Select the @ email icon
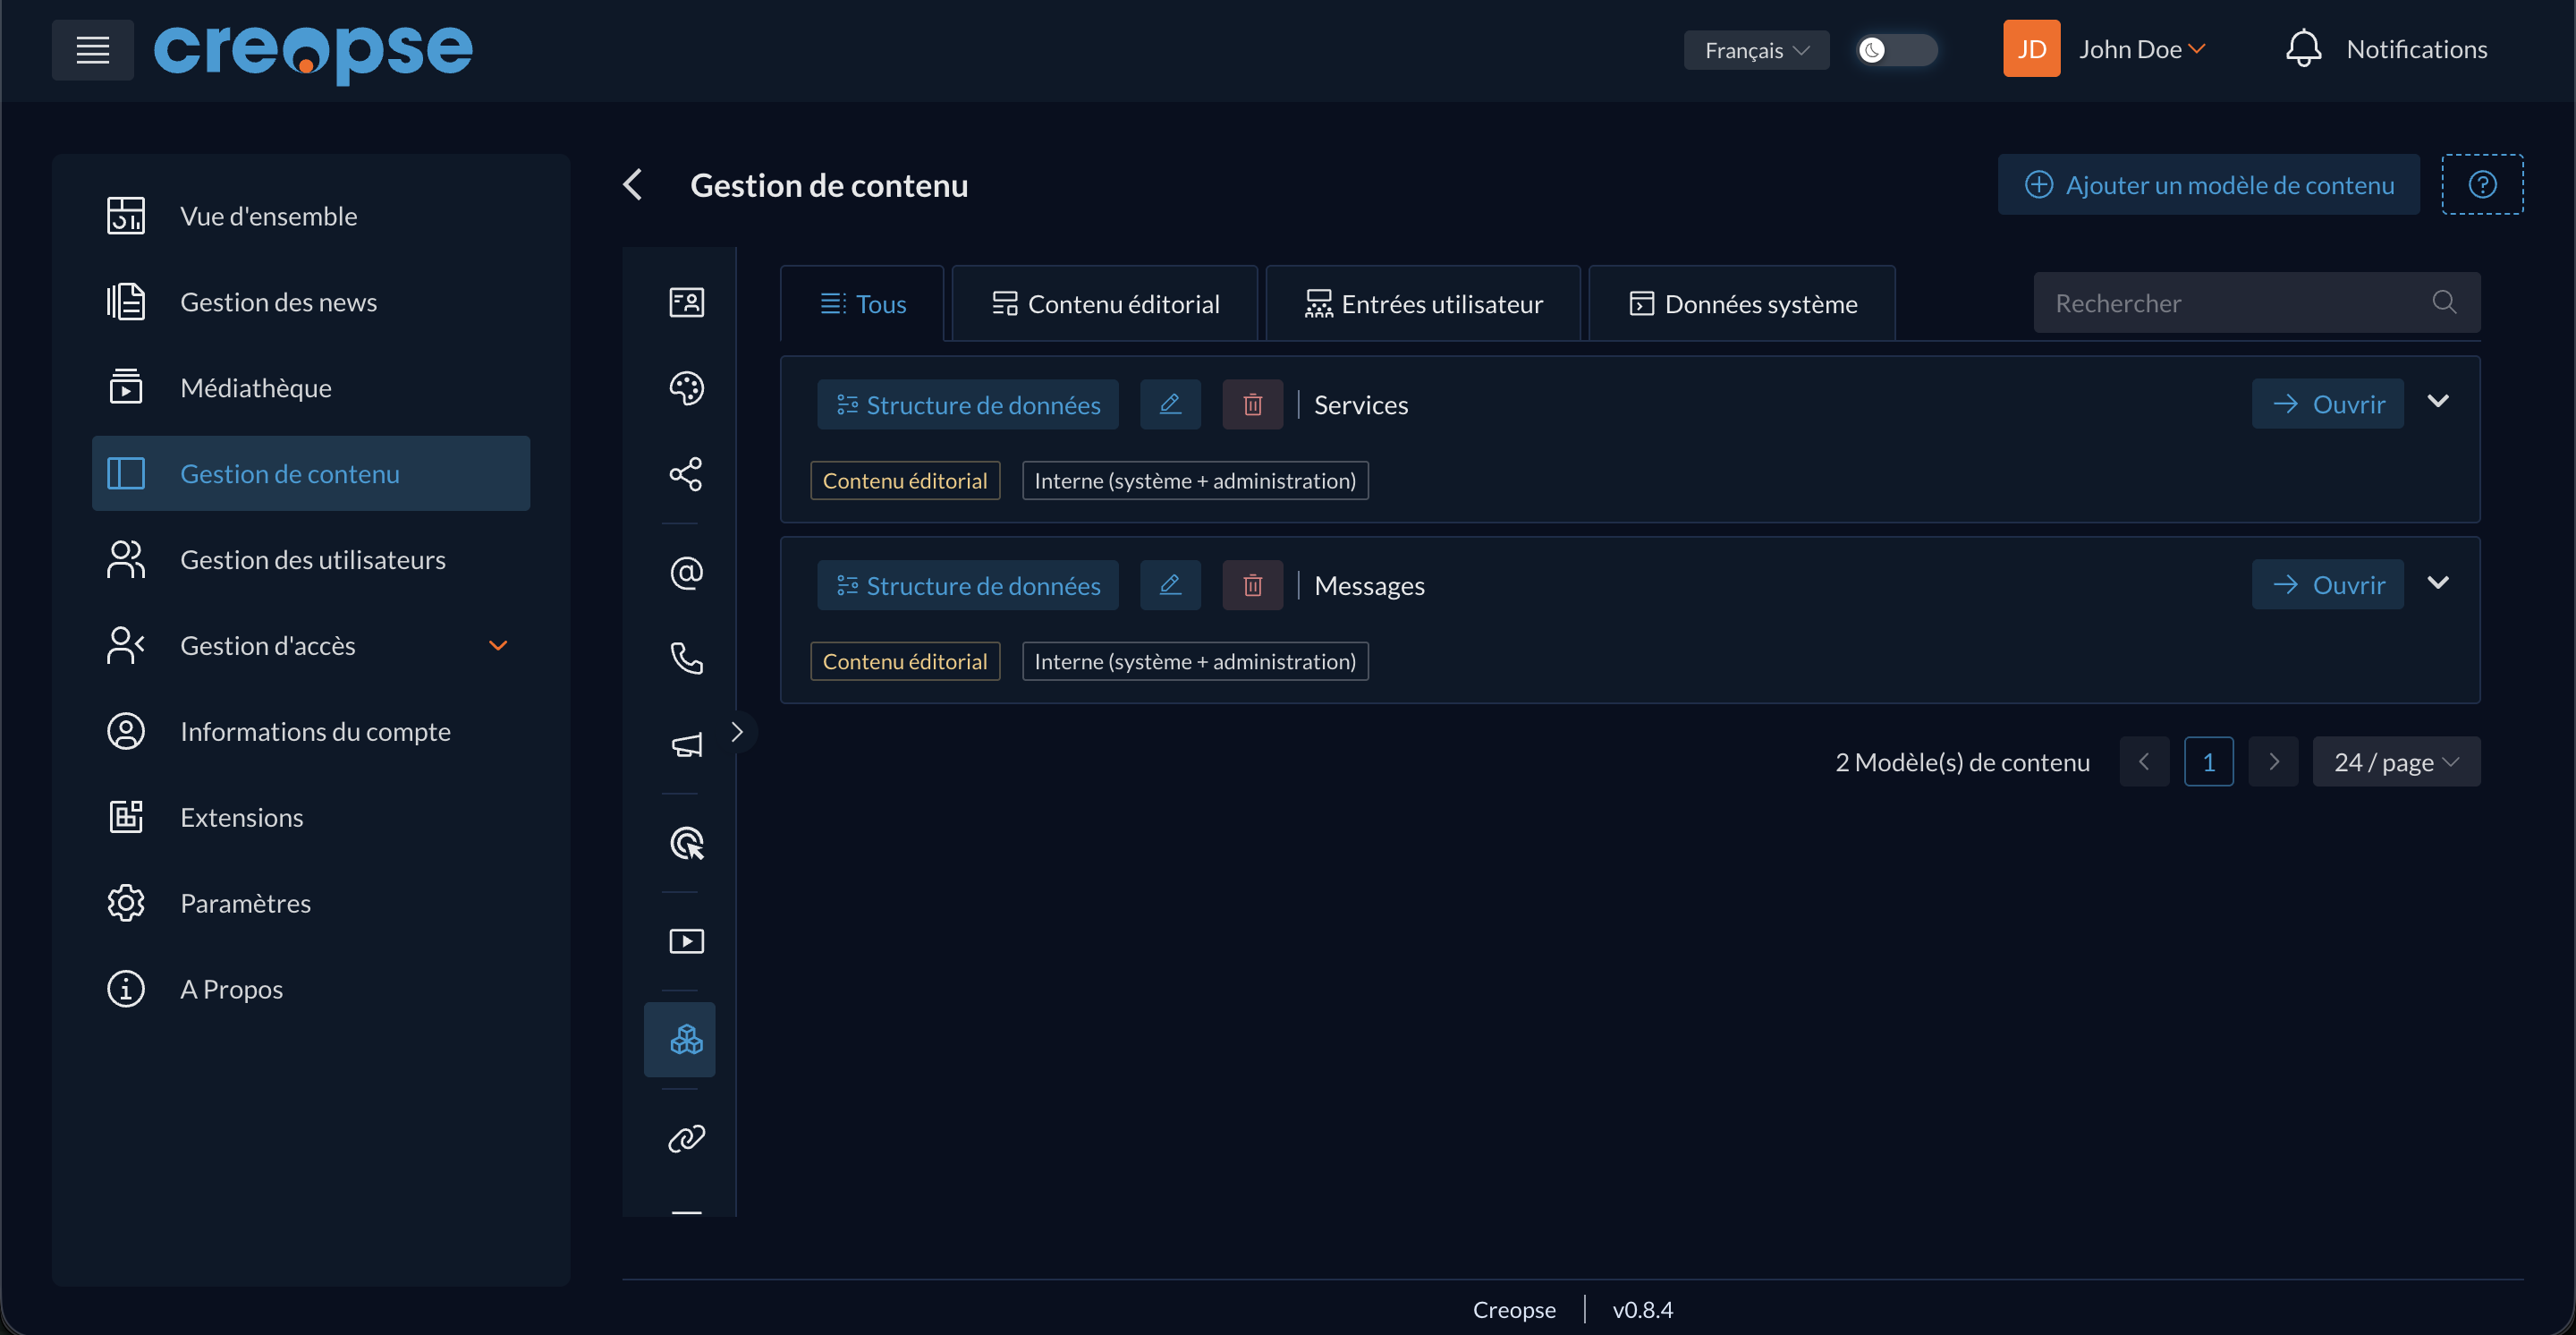This screenshot has width=2576, height=1335. click(686, 573)
